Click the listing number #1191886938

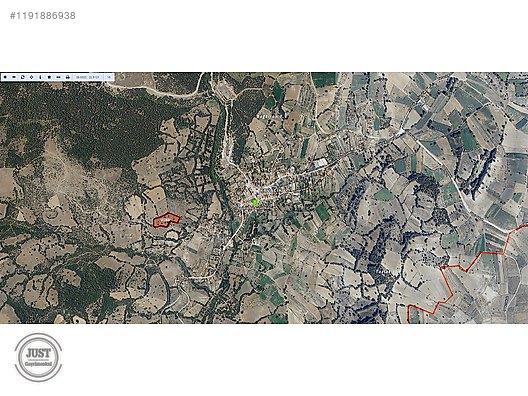coord(43,16)
